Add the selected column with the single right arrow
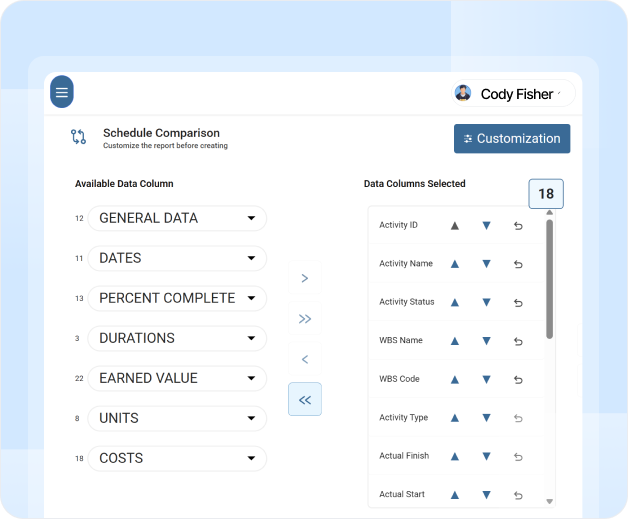 point(305,278)
